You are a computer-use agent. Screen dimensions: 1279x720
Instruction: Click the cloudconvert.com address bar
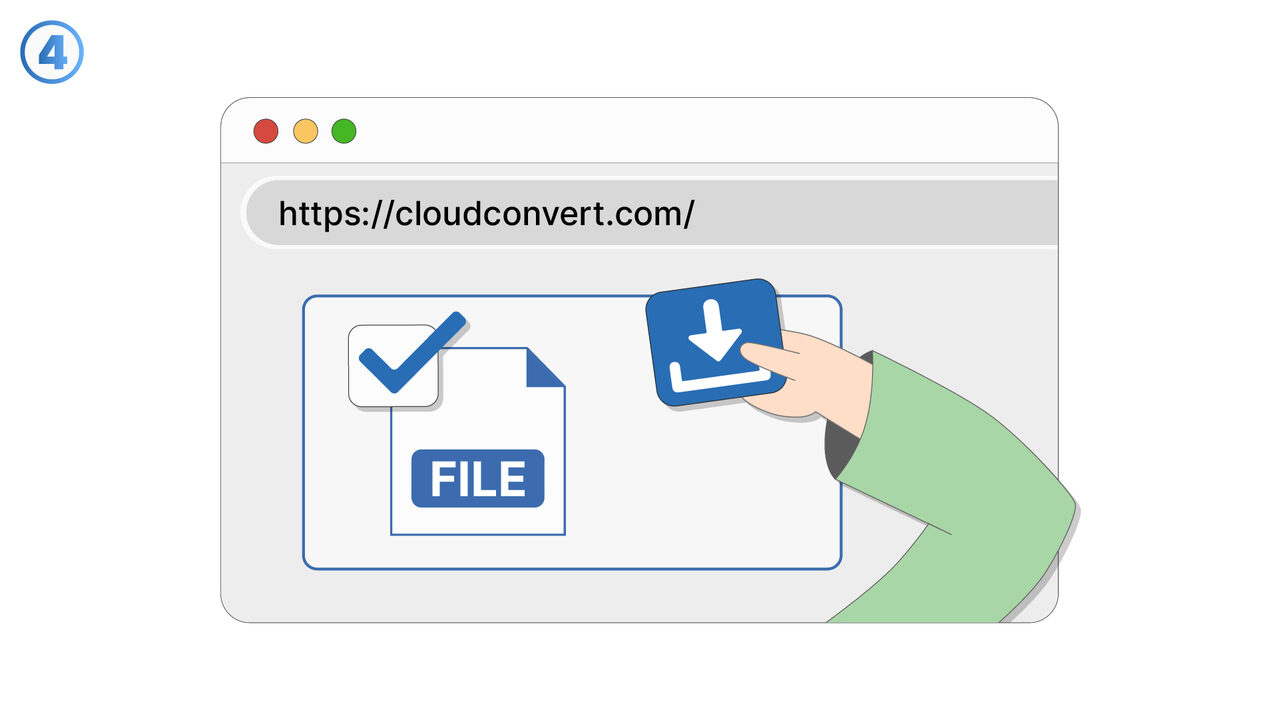click(650, 213)
